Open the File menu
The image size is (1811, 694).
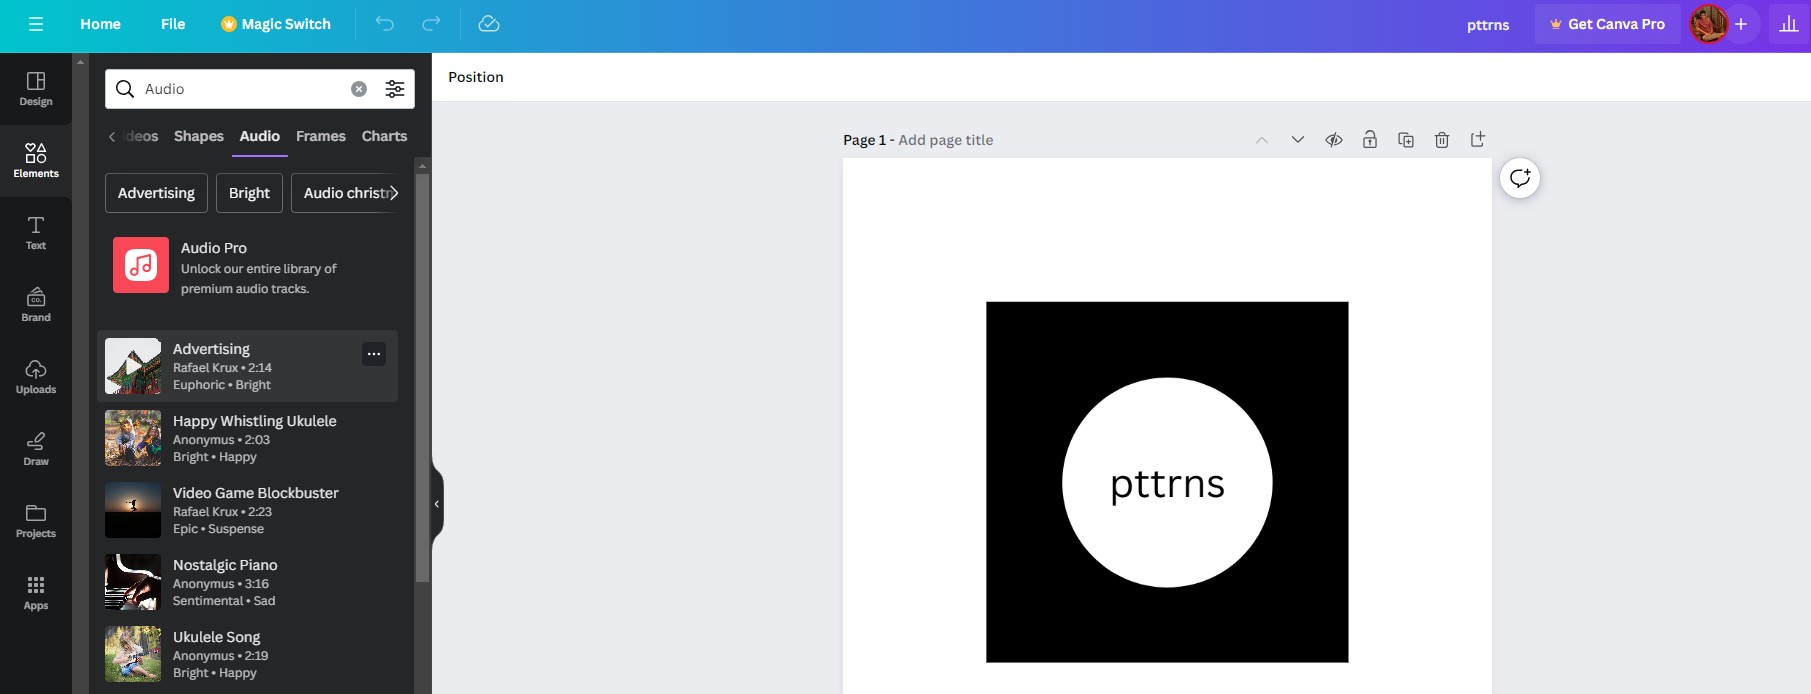[x=173, y=24]
